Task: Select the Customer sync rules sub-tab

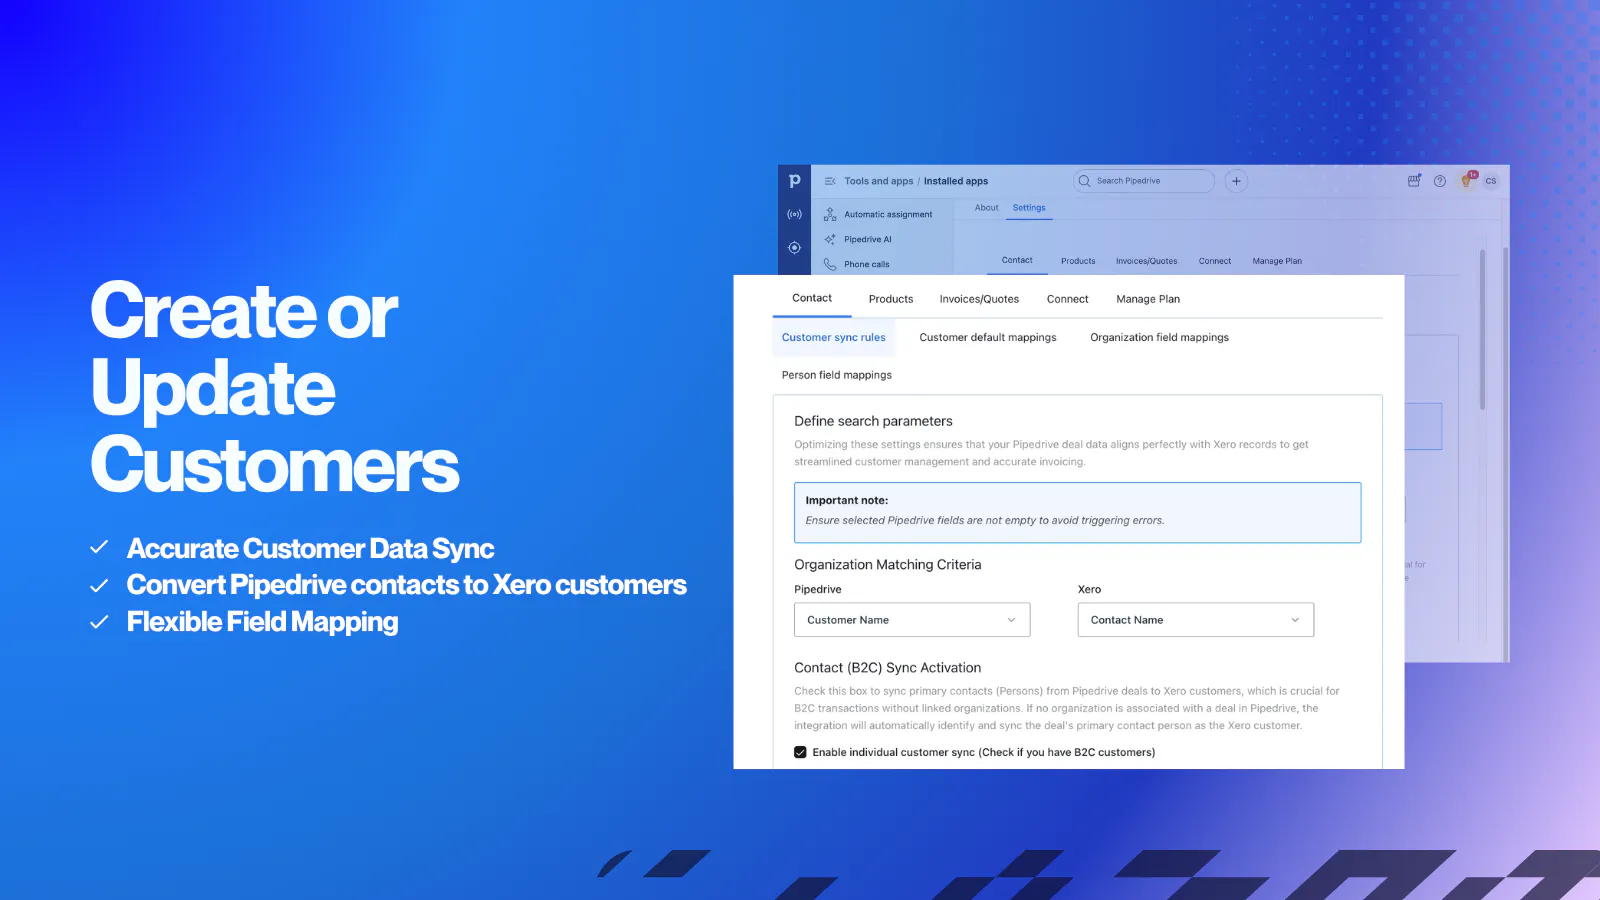Action: pos(834,337)
